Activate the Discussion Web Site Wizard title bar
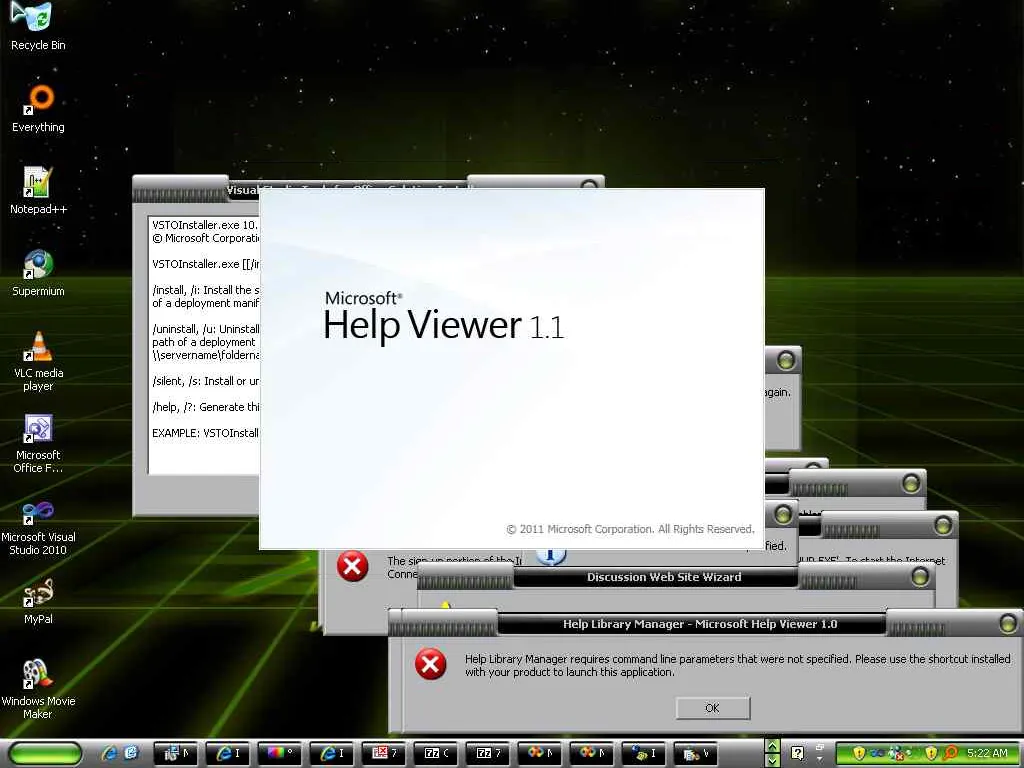 (664, 577)
